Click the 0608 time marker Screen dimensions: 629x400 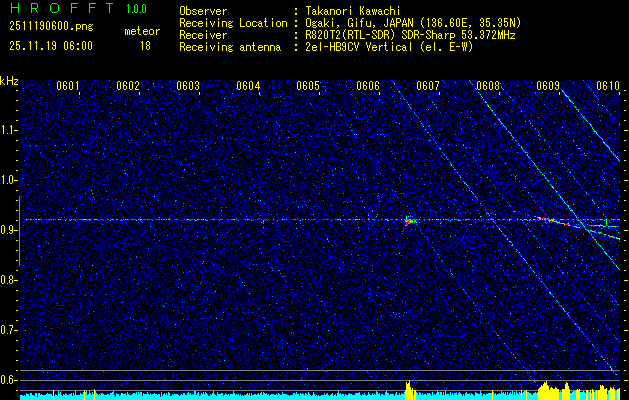pos(488,86)
